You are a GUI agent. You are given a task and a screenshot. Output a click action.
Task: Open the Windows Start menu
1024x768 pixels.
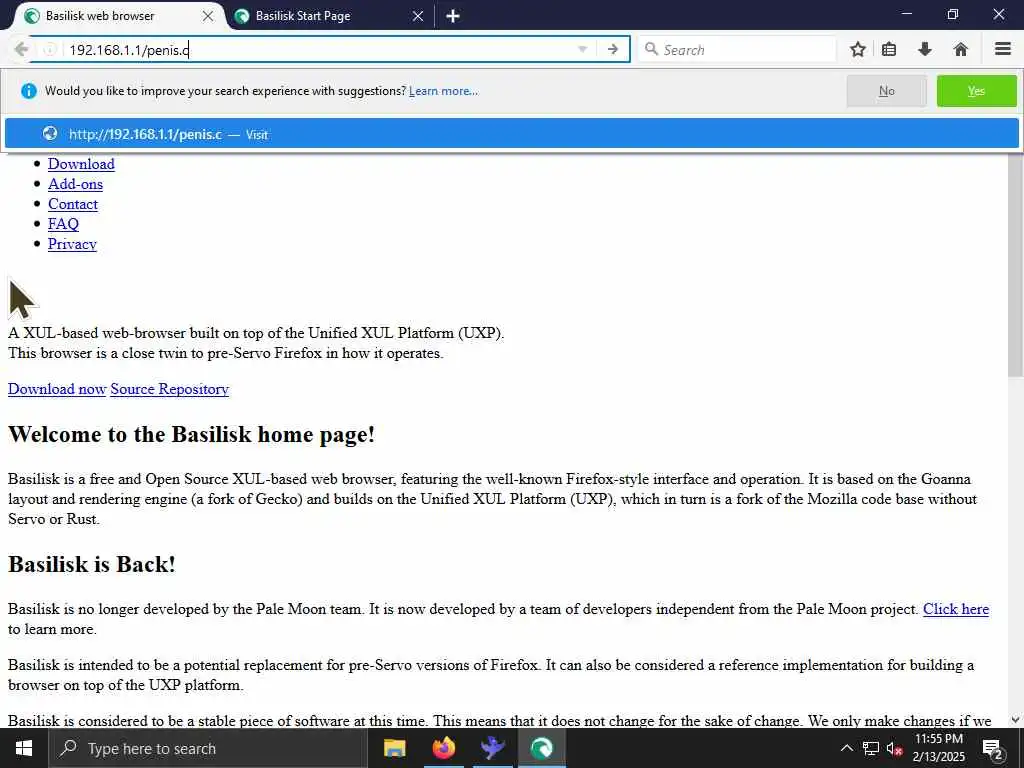click(24, 748)
